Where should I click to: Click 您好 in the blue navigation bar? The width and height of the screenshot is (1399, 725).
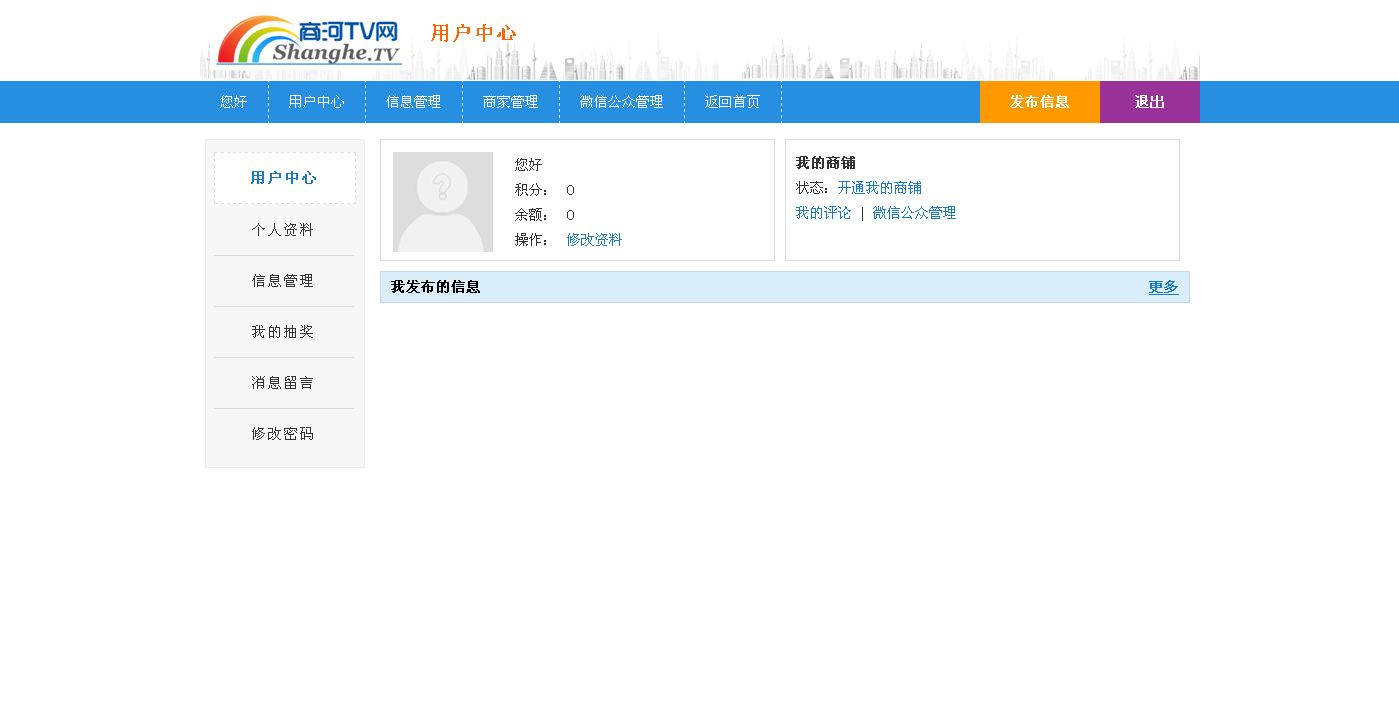233,102
